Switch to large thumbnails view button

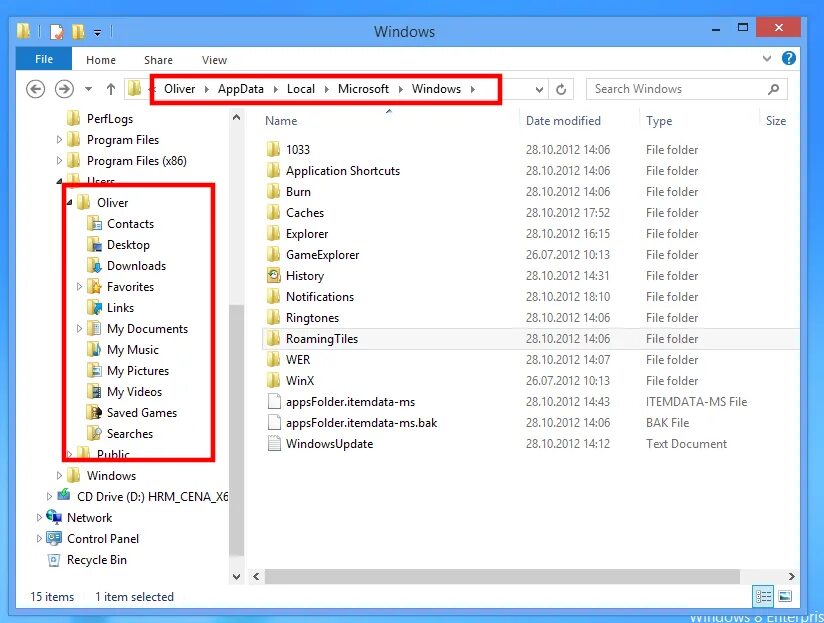point(785,596)
